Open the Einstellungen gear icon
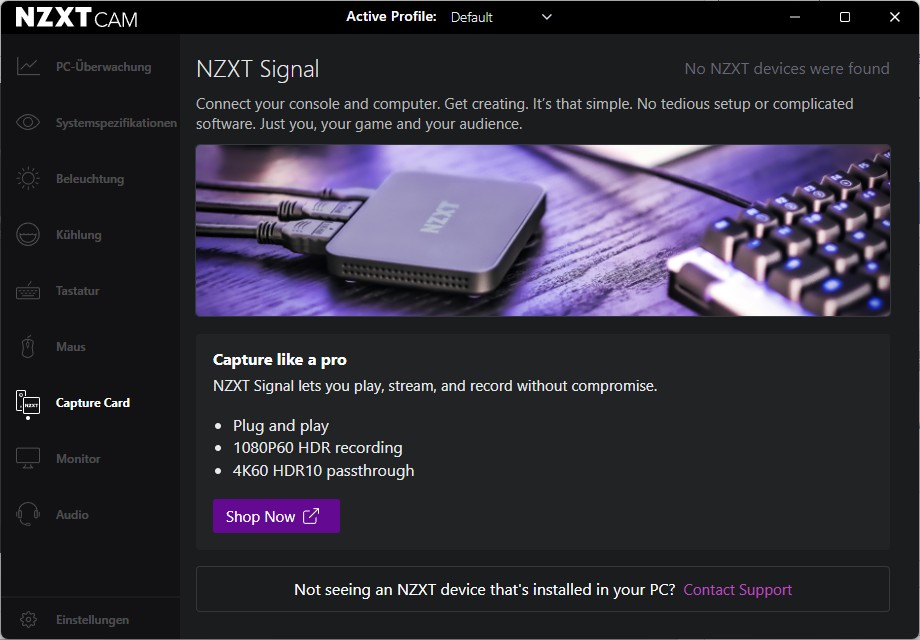Screen dimensions: 920x640 pos(28,620)
